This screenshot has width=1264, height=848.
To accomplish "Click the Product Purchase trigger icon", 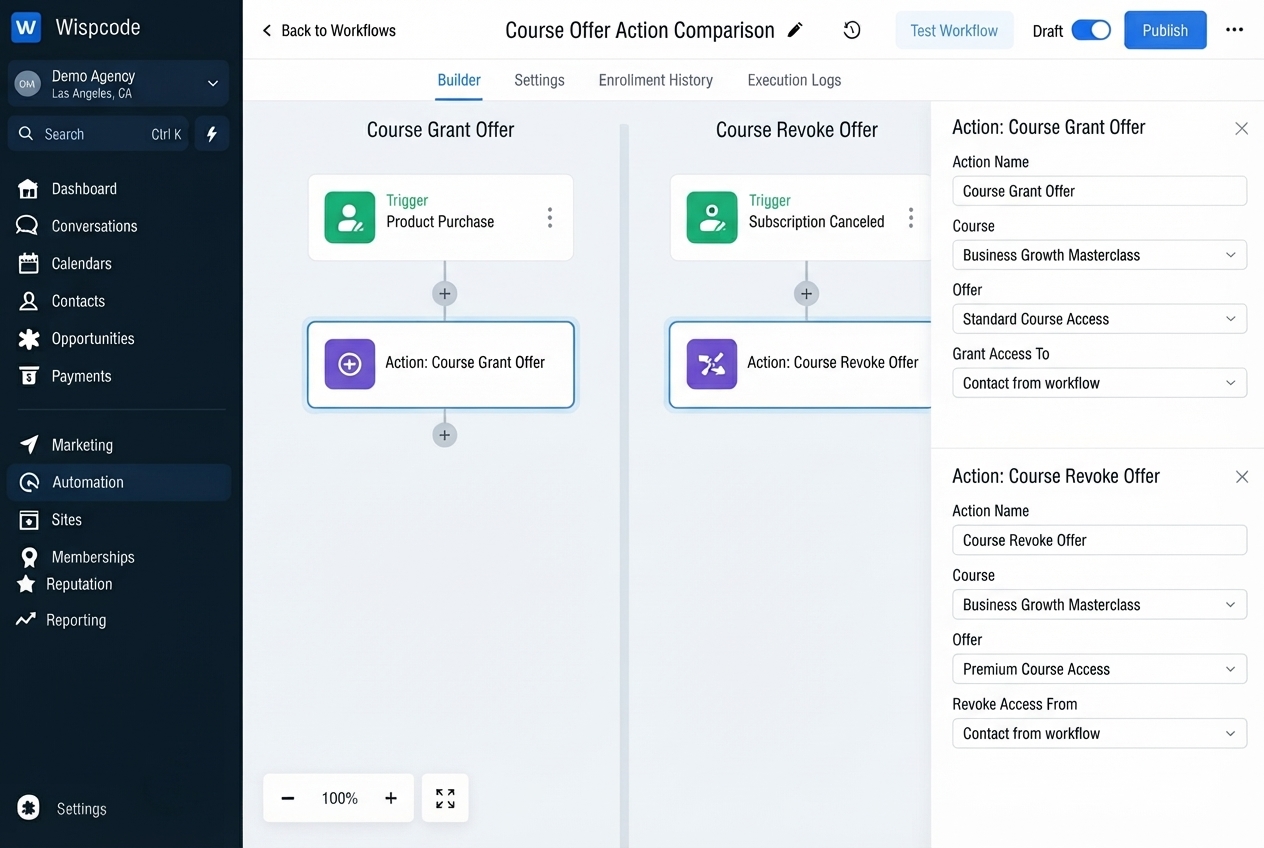I will (350, 218).
